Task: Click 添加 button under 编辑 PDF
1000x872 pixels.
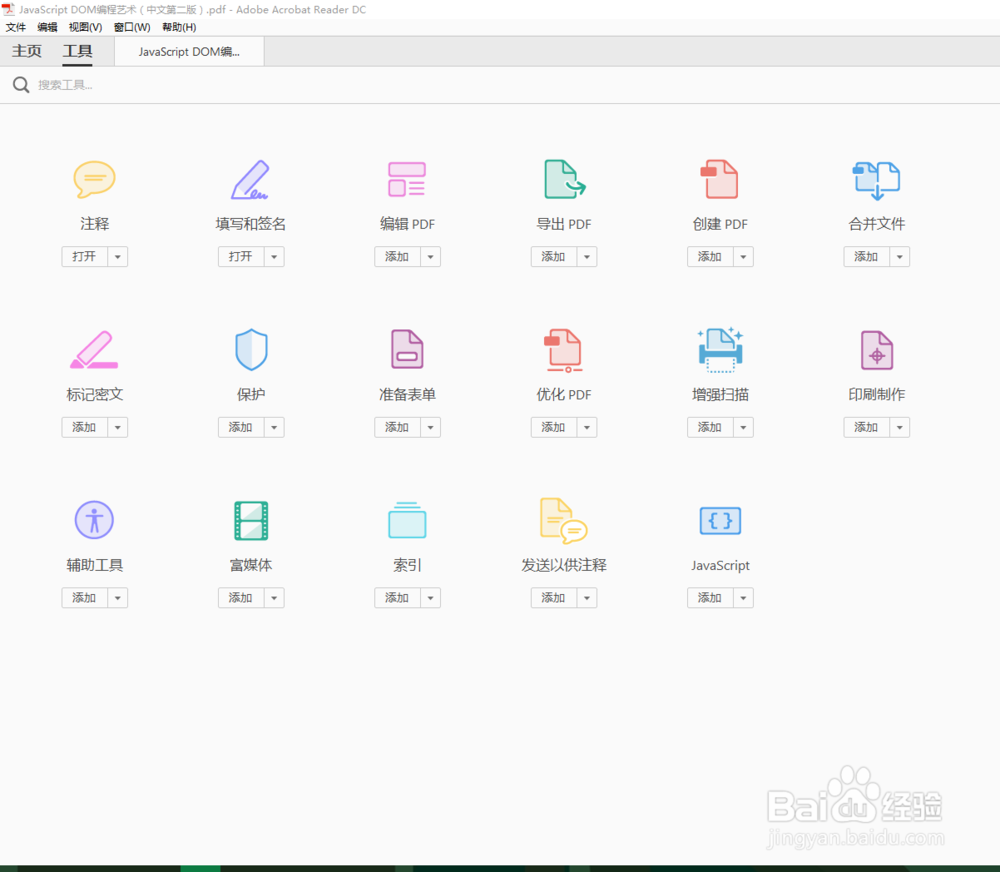Action: (x=397, y=256)
